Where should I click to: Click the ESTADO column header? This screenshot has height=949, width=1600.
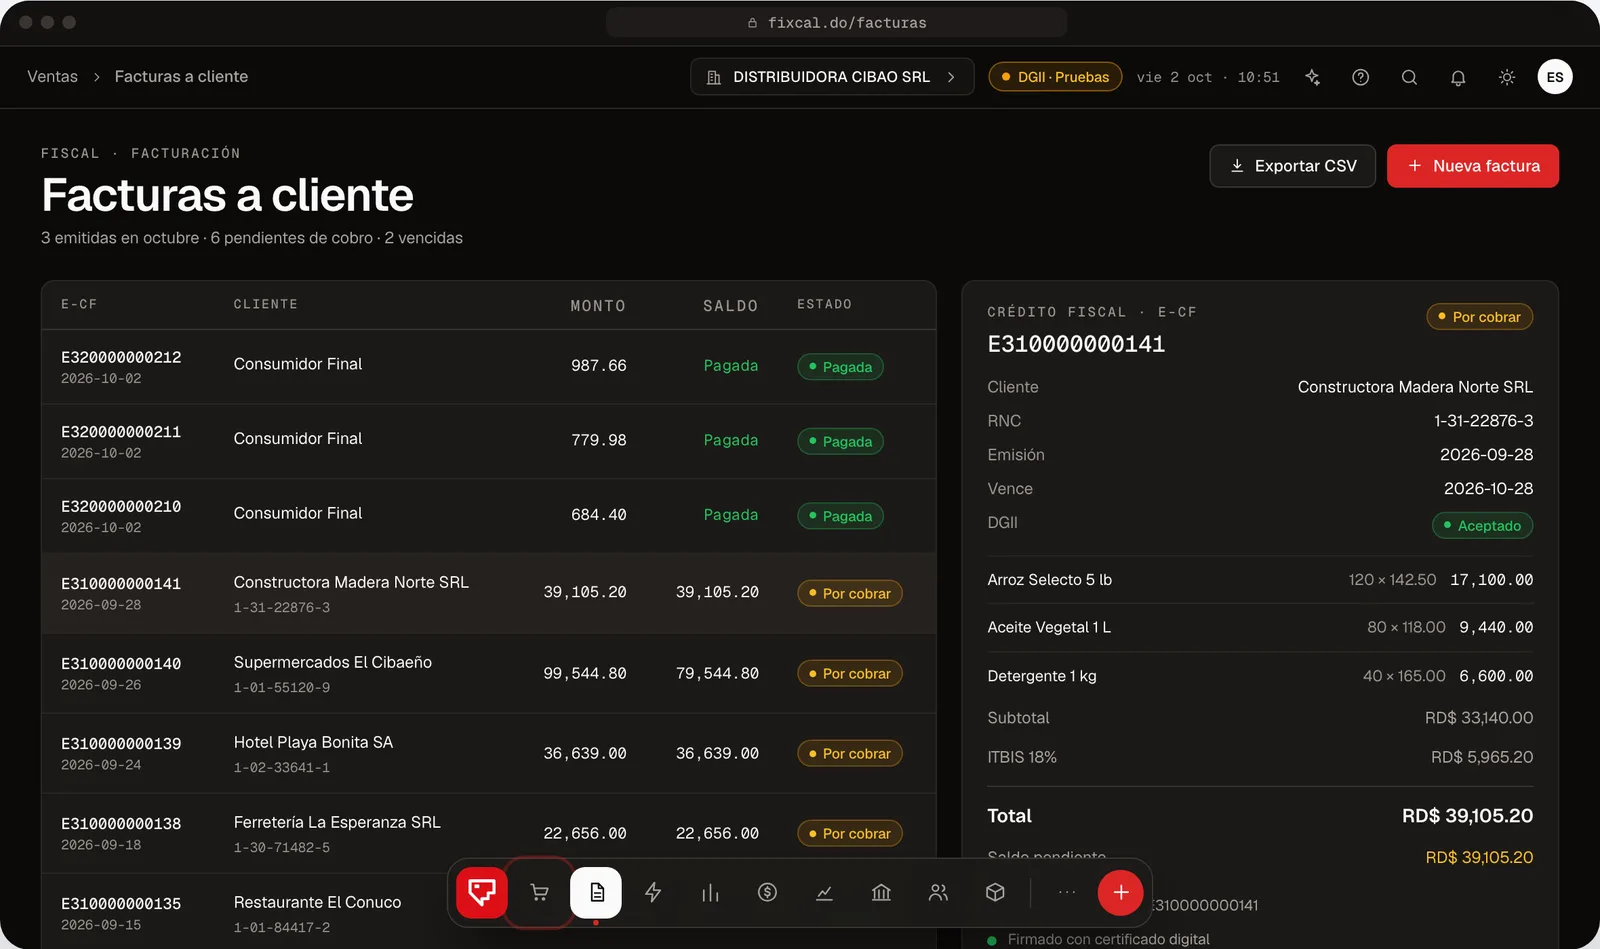824,304
